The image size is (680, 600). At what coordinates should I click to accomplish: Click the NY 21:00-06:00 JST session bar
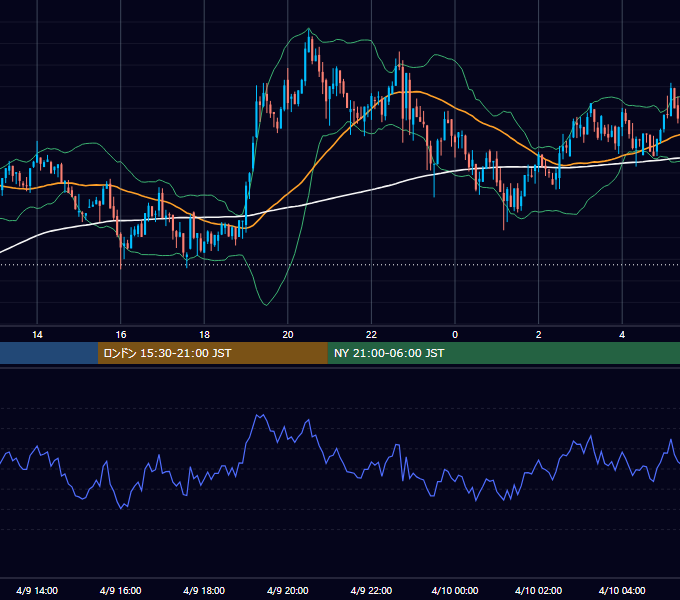(x=503, y=353)
